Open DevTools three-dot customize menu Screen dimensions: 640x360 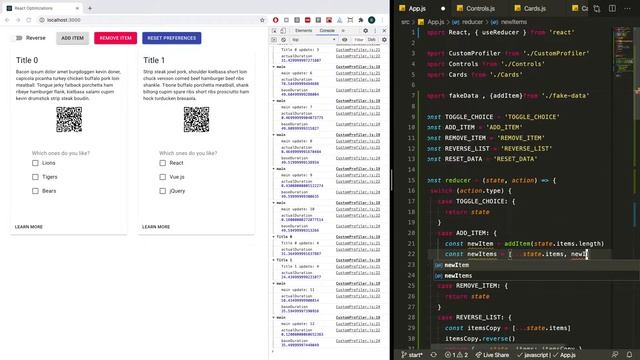point(375,31)
